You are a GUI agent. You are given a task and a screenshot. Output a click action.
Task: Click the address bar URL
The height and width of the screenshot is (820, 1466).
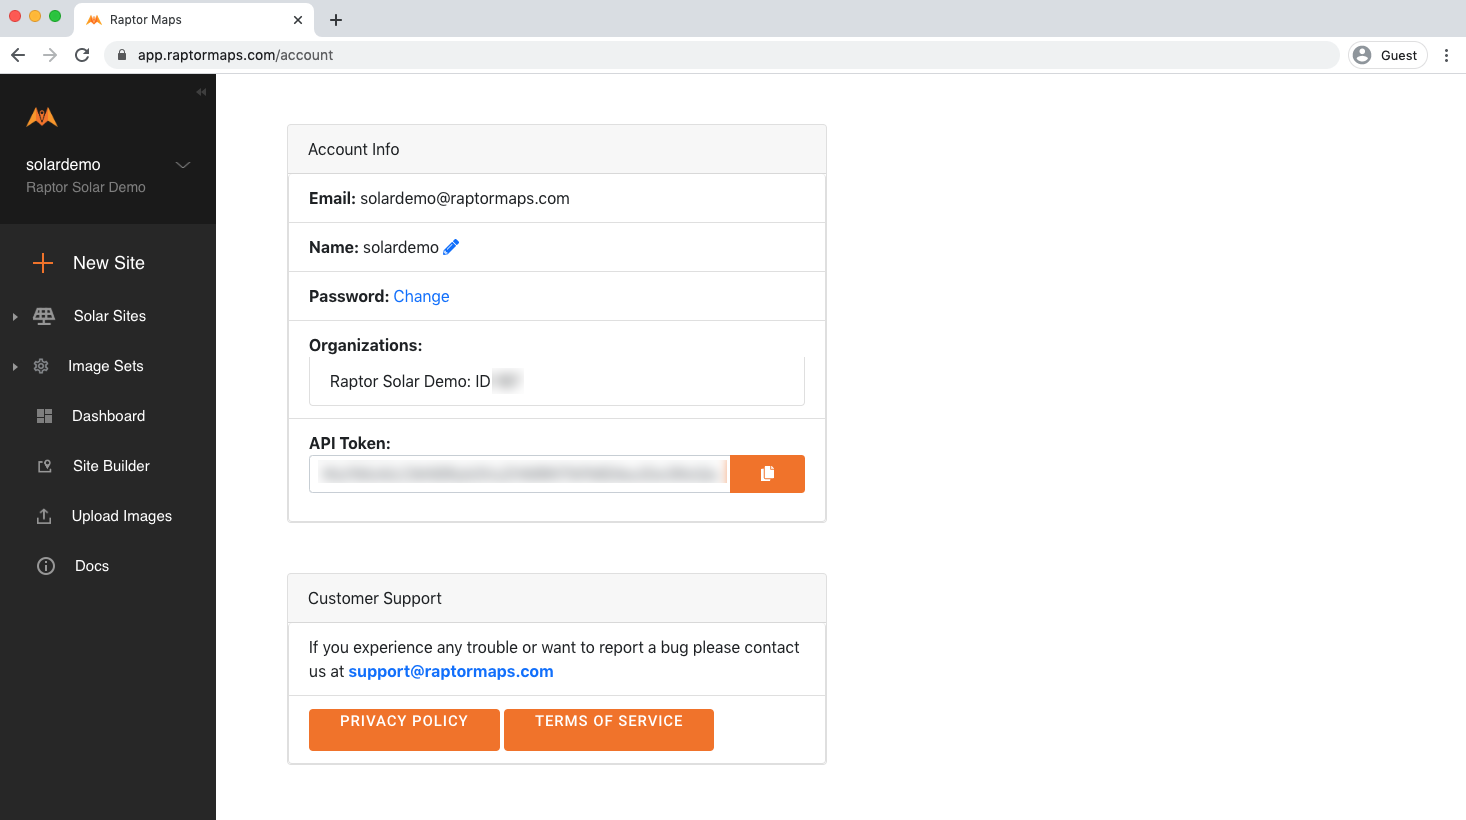tap(236, 55)
